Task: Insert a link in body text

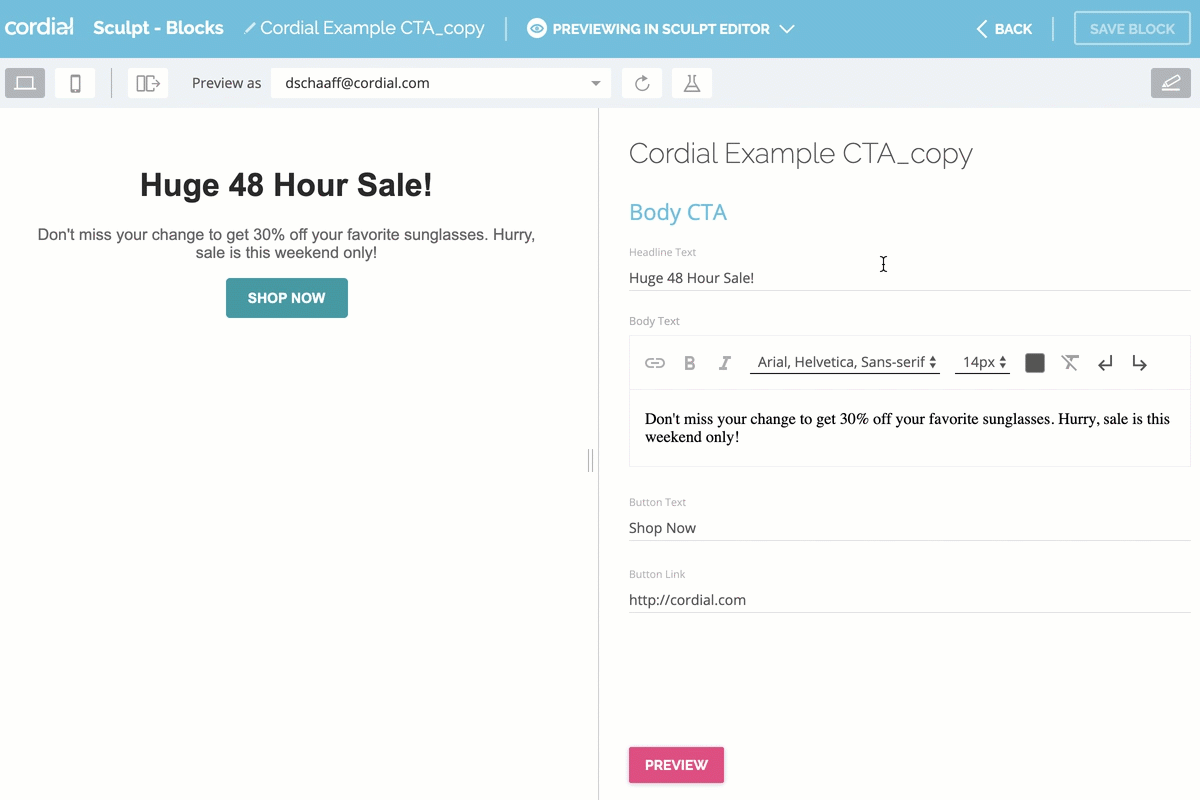Action: click(655, 363)
